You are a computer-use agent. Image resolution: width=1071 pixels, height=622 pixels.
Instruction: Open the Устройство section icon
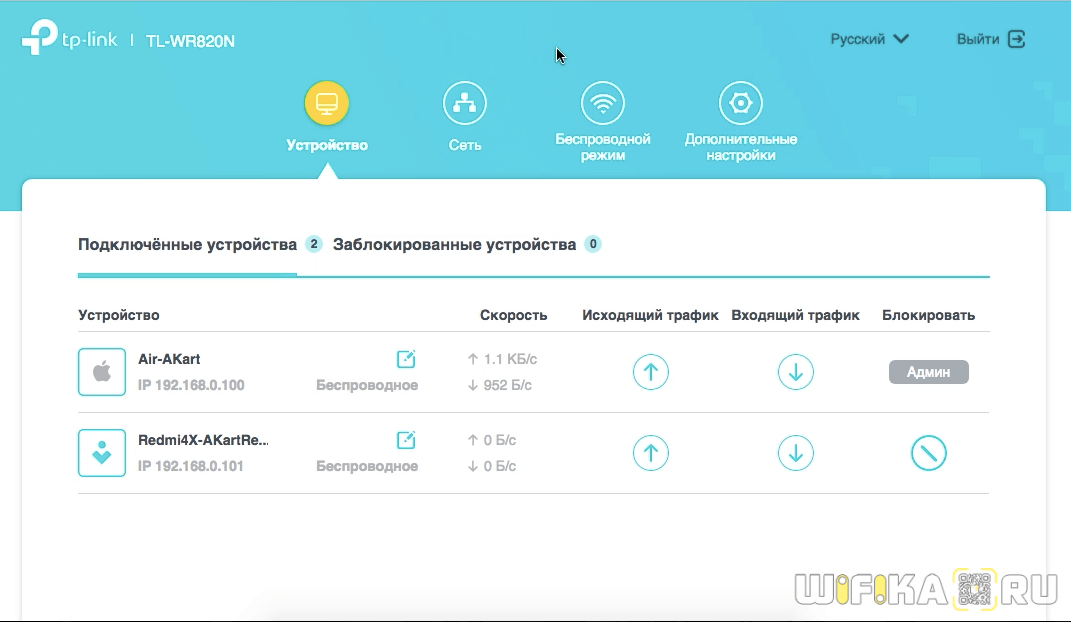click(327, 103)
